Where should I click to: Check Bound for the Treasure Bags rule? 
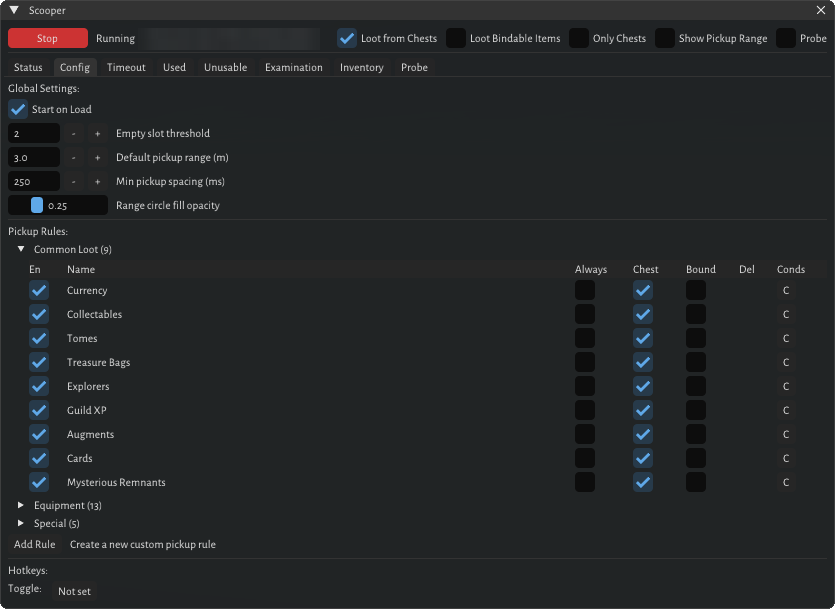coord(696,362)
